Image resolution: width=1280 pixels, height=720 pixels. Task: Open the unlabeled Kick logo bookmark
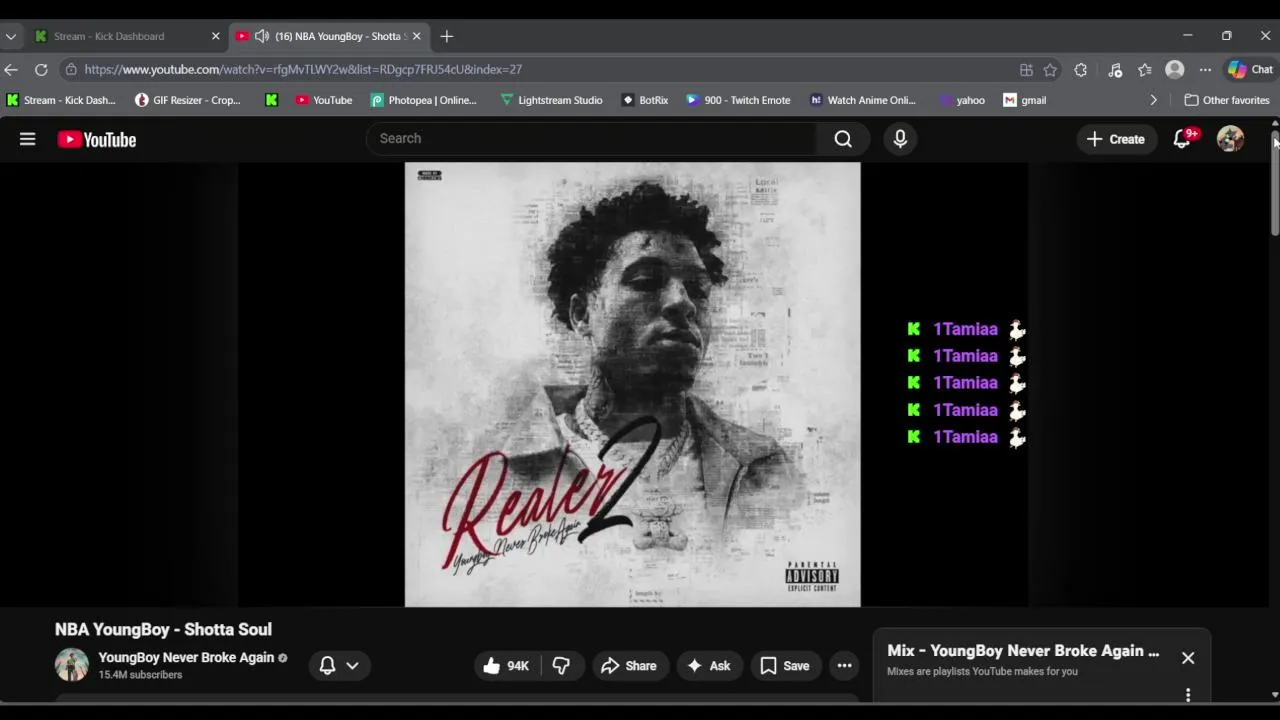pos(271,100)
